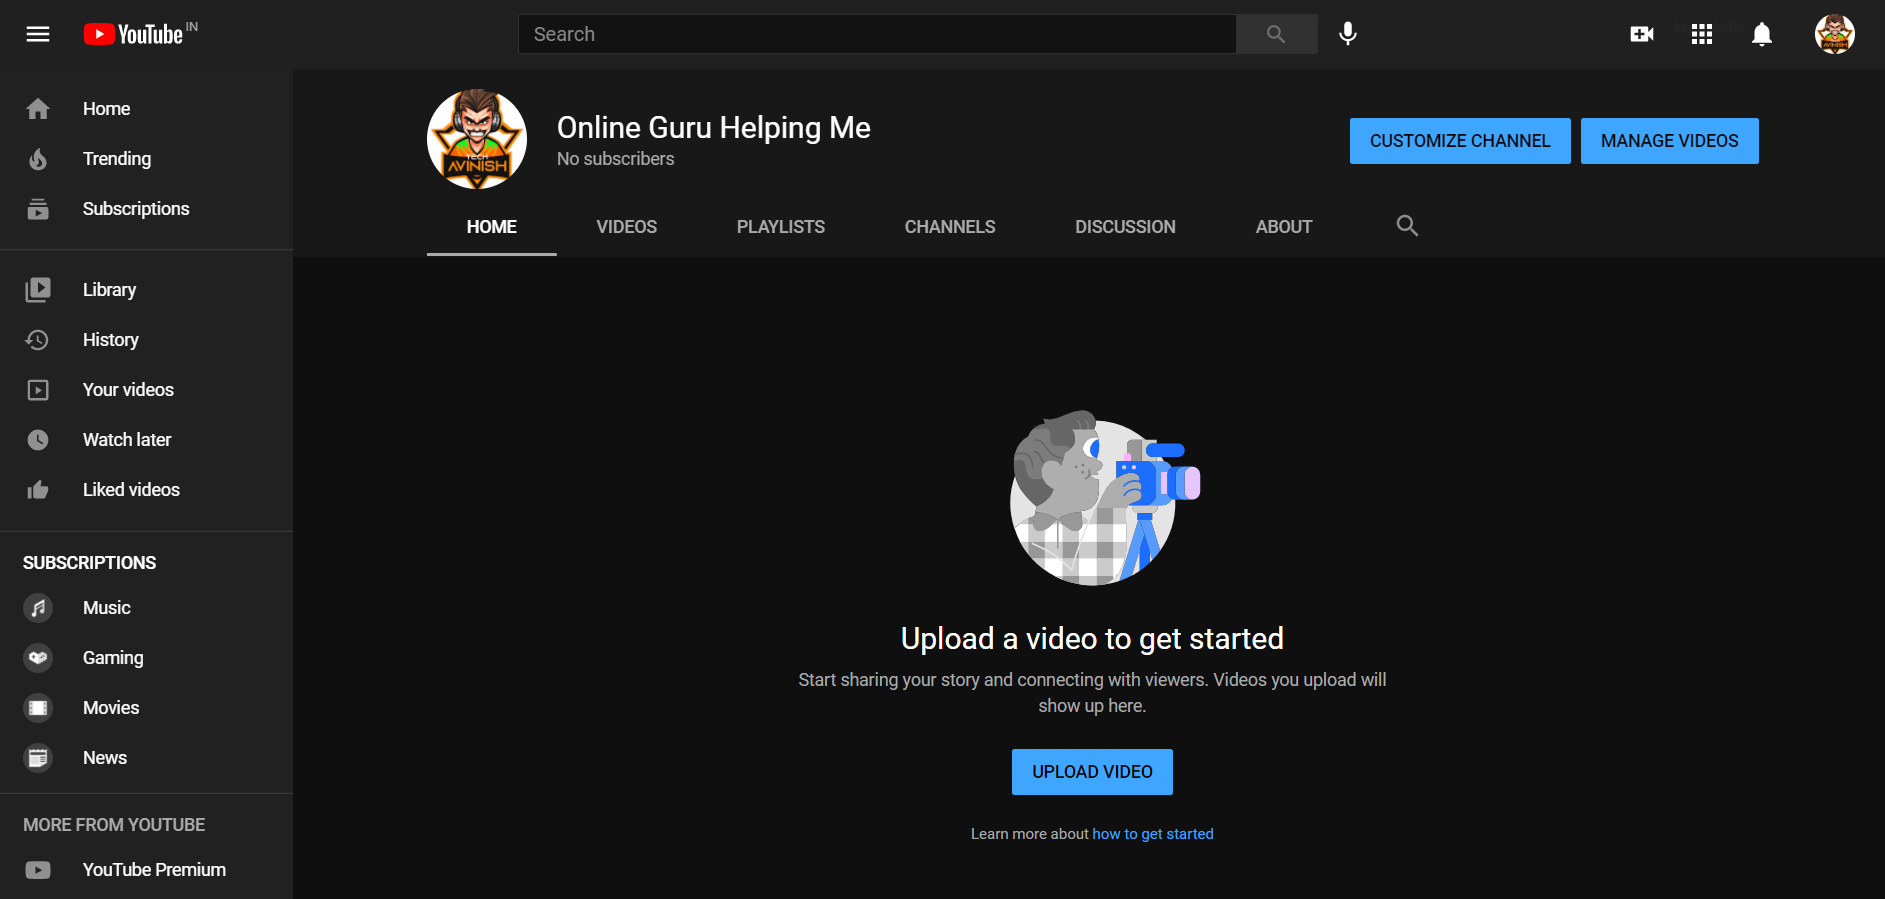Switch to the DISCUSSION tab
1885x899 pixels.
tap(1126, 227)
